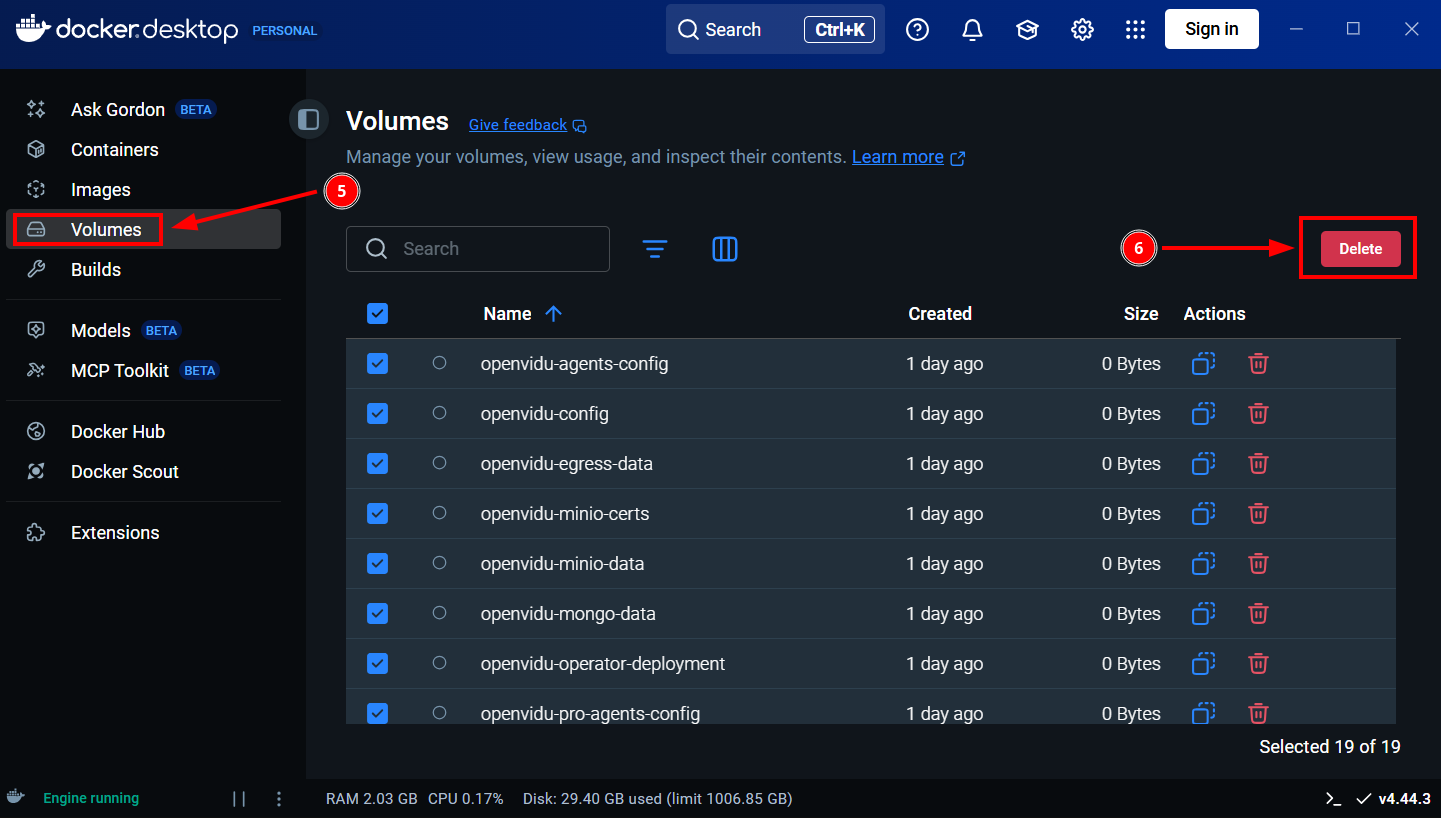This screenshot has width=1441, height=818.
Task: Open the terminal icon in status bar
Action: coord(1332,798)
